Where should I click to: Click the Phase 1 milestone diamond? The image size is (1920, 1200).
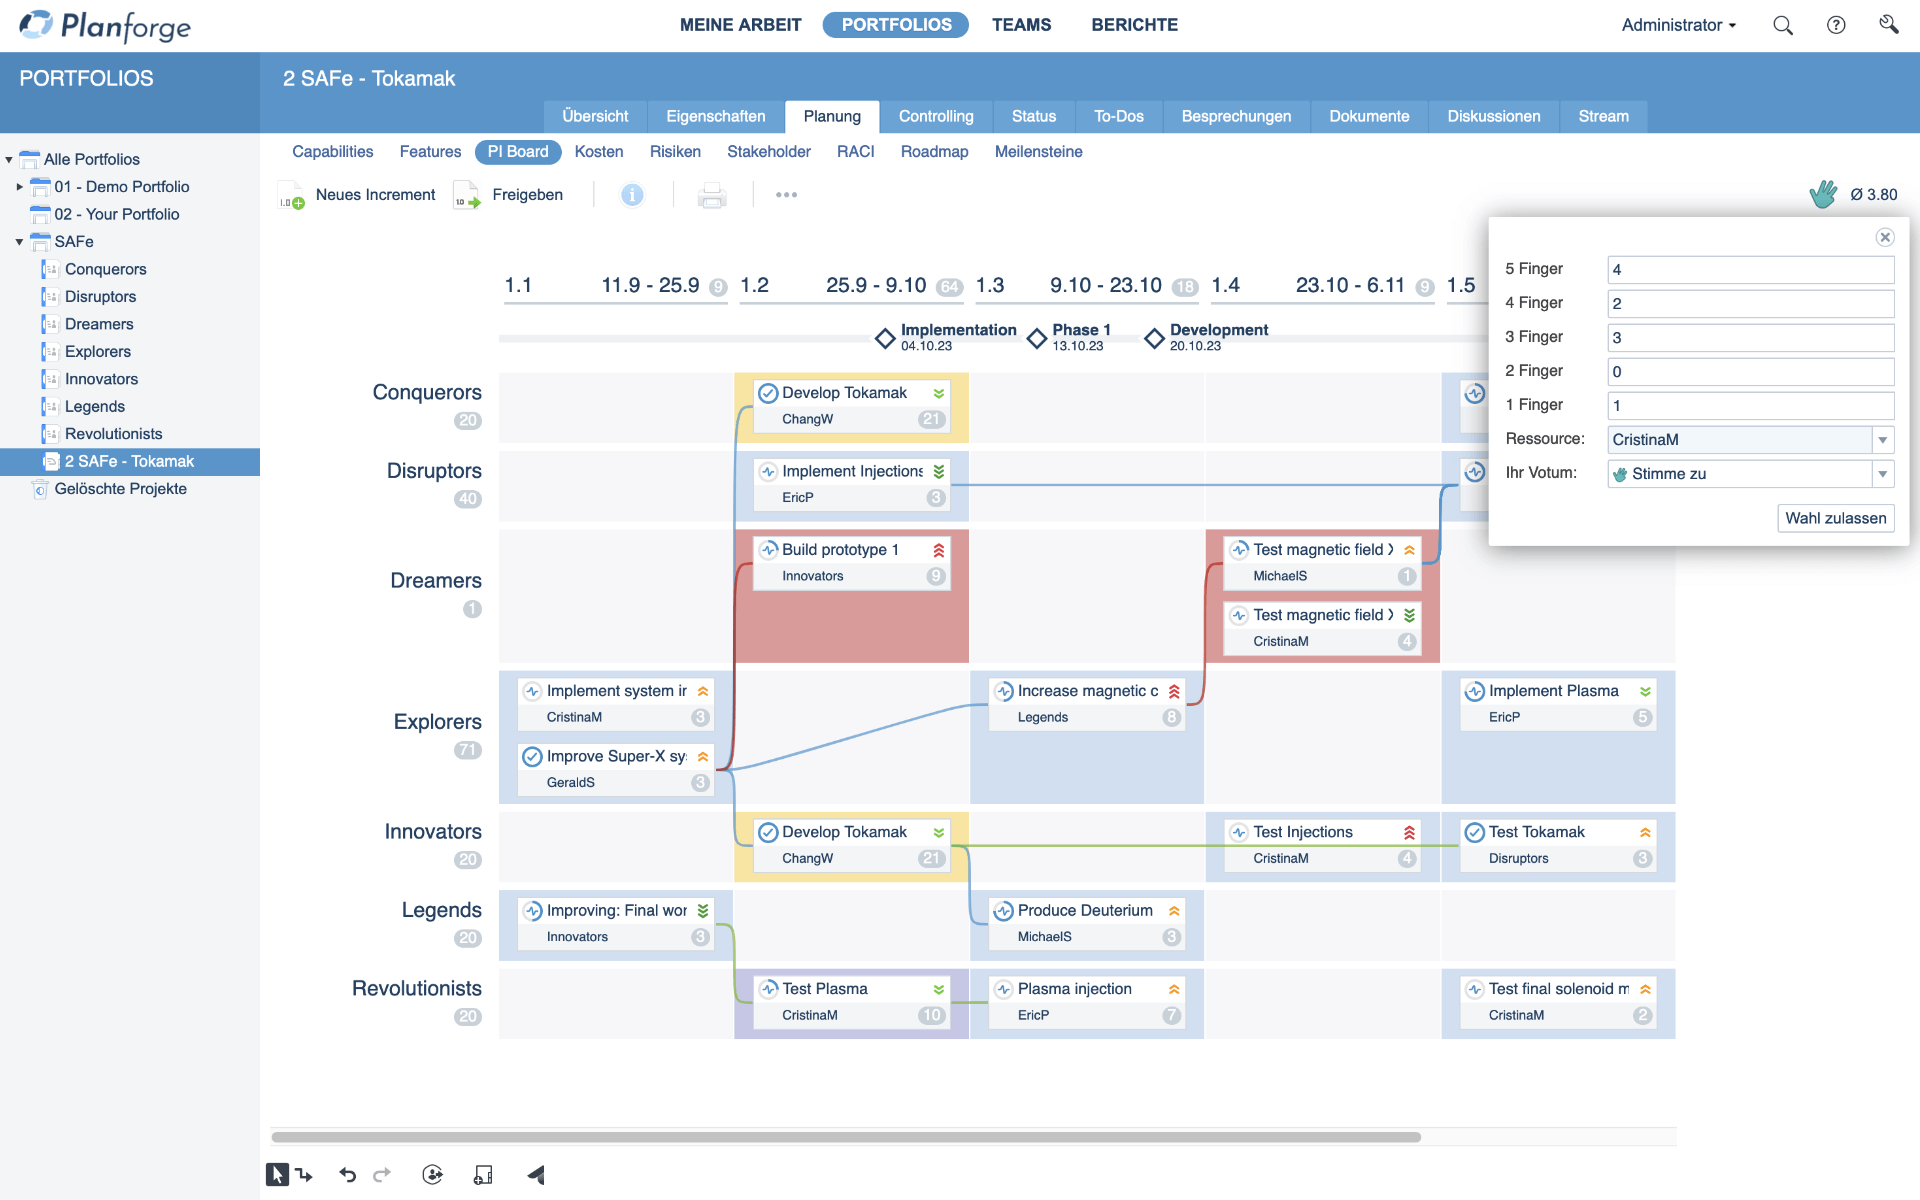coord(1037,338)
